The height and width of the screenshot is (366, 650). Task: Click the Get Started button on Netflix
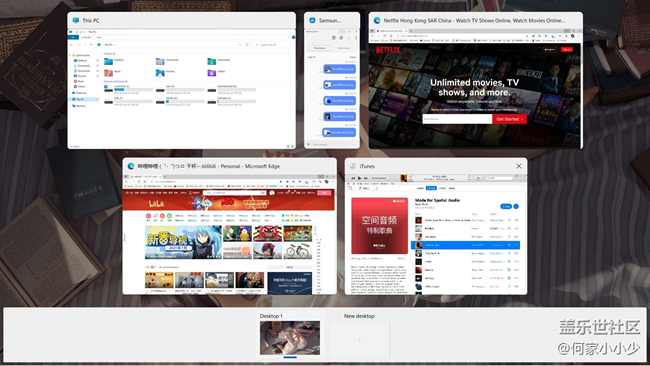[509, 119]
